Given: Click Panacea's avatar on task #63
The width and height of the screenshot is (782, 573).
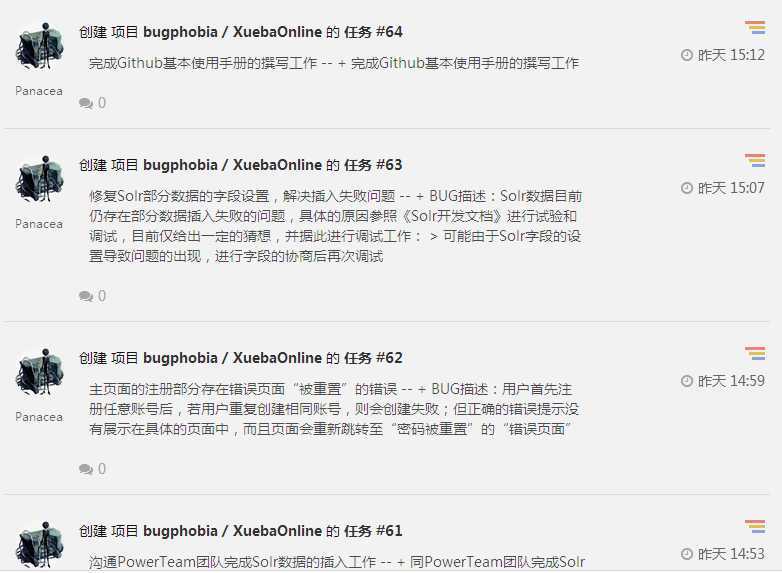Looking at the screenshot, I should (x=40, y=179).
